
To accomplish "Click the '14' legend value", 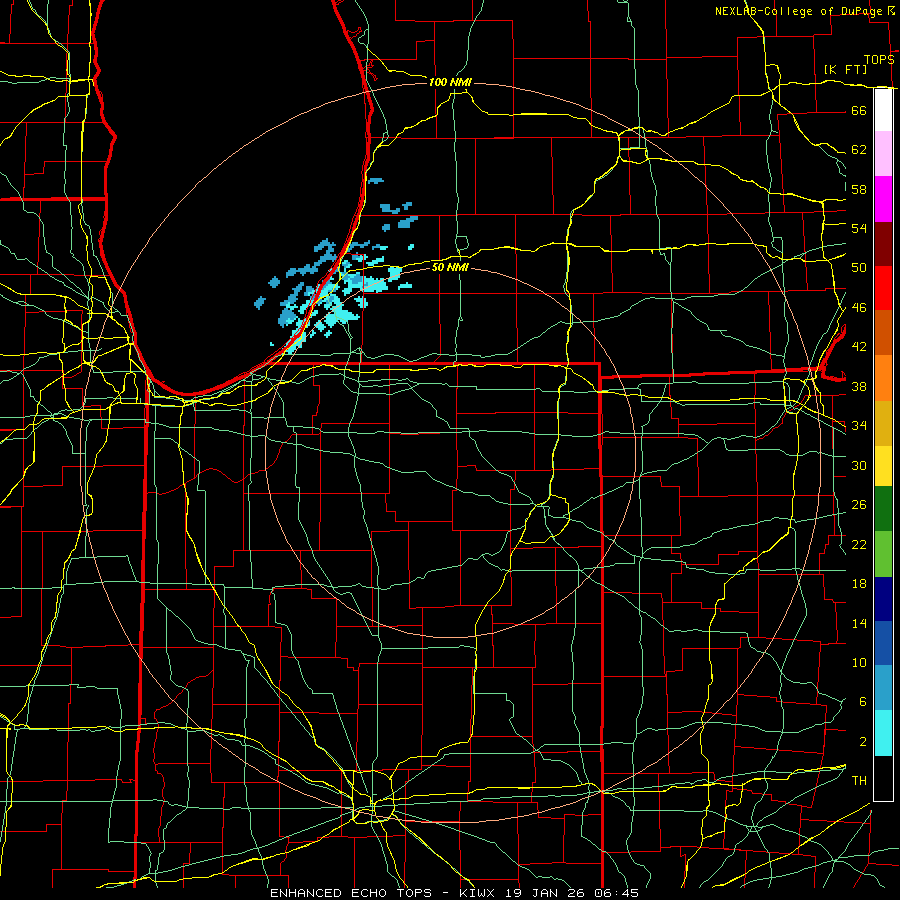I will coord(859,623).
